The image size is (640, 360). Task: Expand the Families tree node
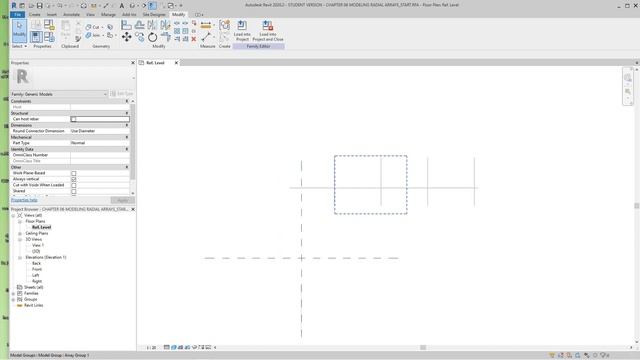coord(13,293)
